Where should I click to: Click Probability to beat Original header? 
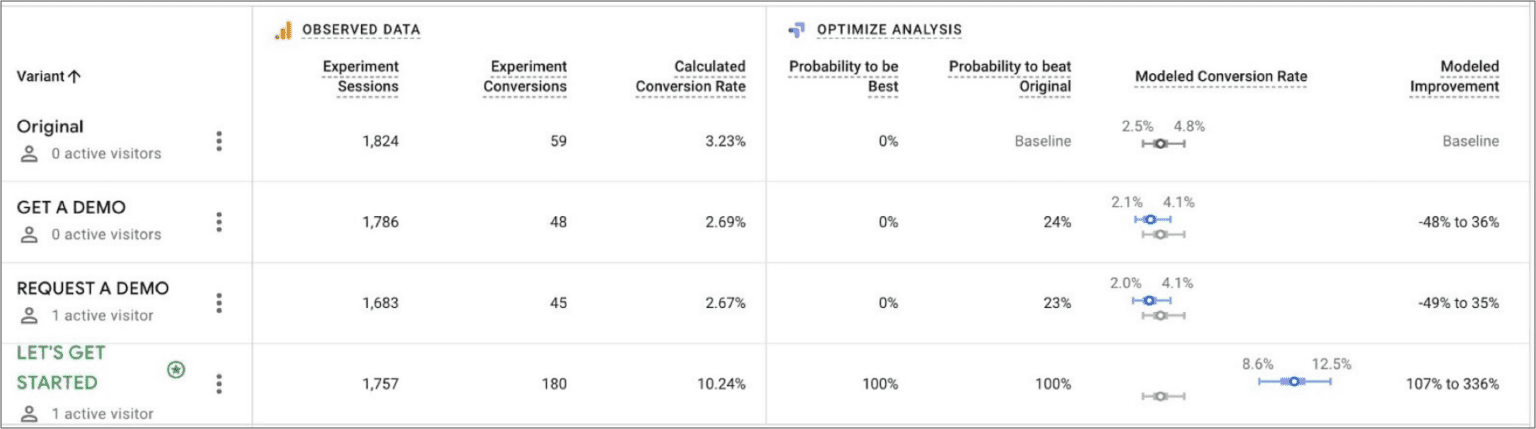[1009, 76]
